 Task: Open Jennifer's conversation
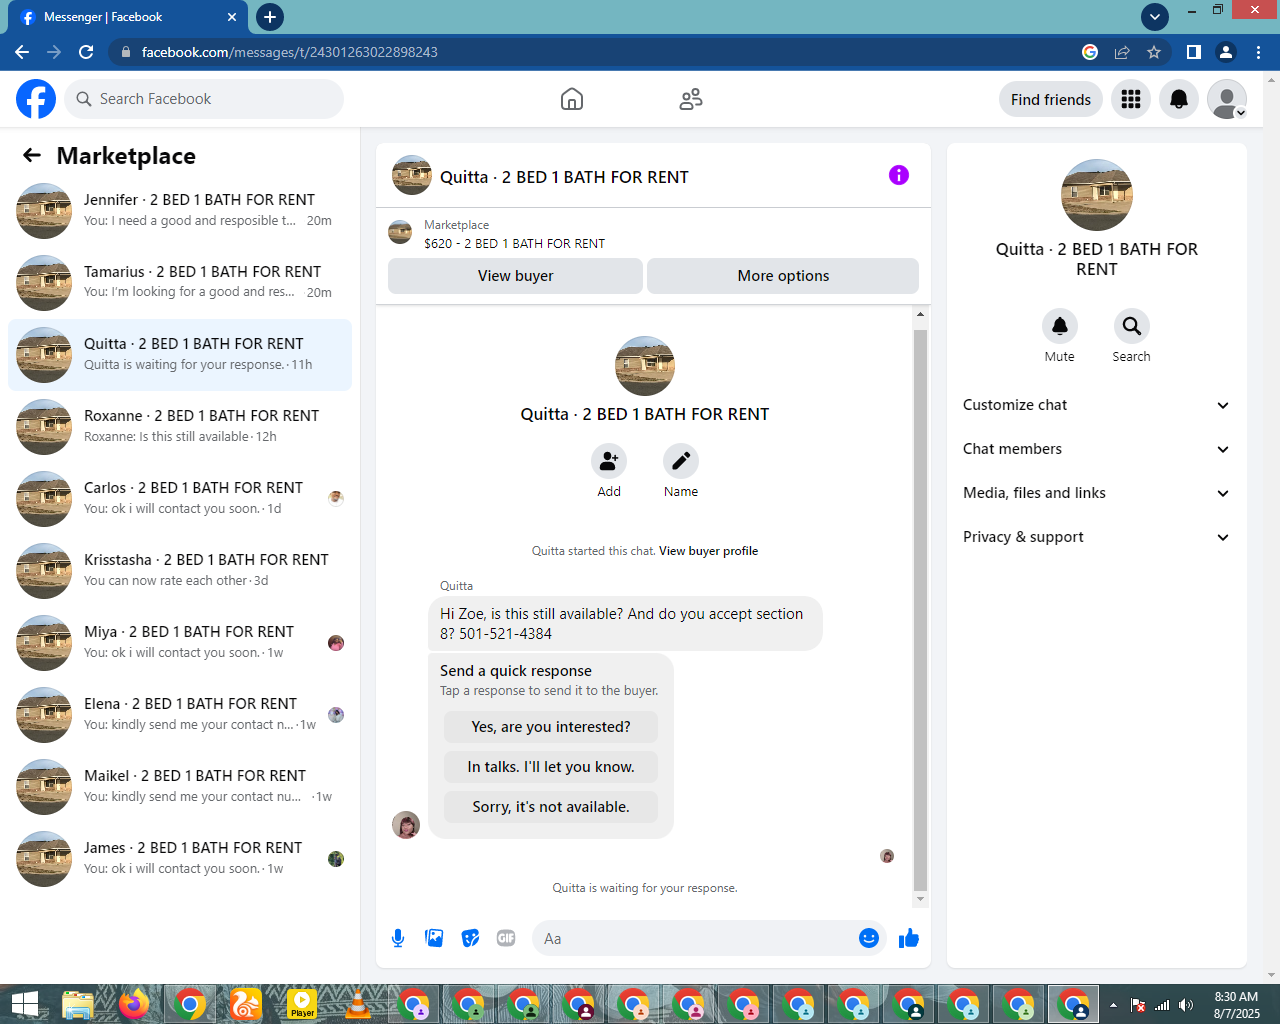(180, 211)
